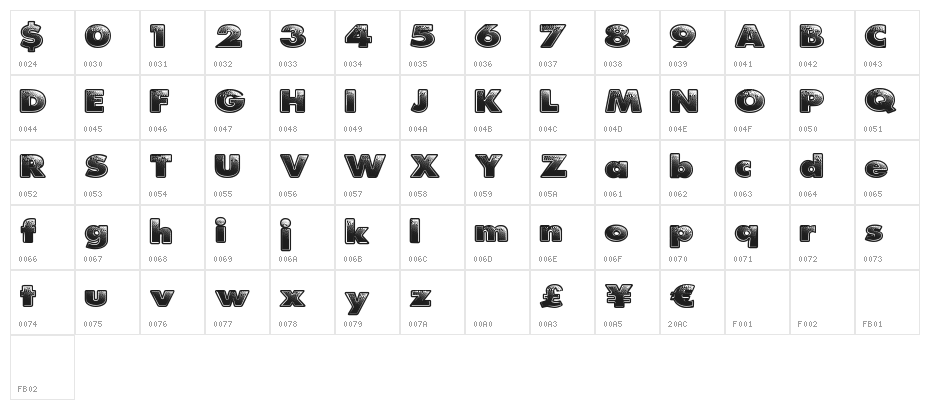This screenshot has height=410, width=930.
Task: Select the empty cell labeled 00A0
Action: pos(497,302)
